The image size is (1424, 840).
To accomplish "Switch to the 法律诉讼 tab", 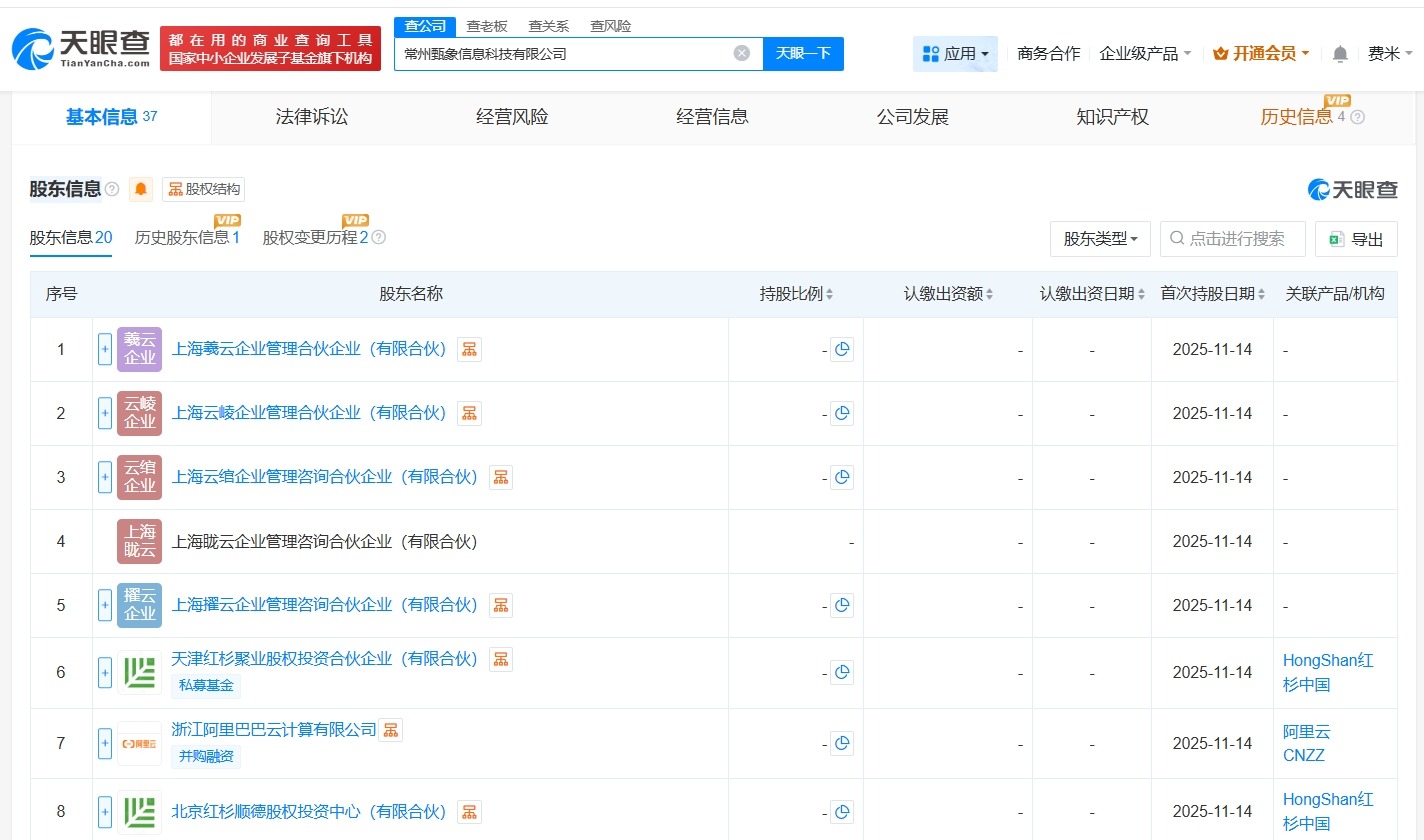I will (311, 116).
